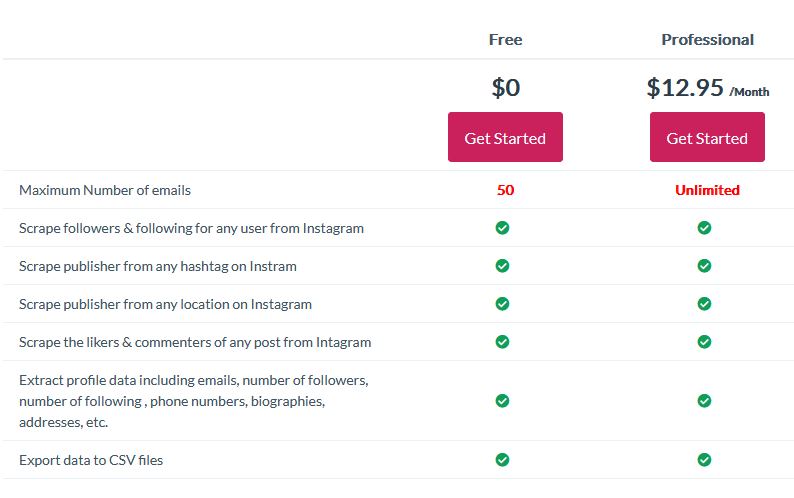This screenshot has width=794, height=498.
Task: Click Free checkmark for hashtag publisher scraping
Action: coord(502,266)
